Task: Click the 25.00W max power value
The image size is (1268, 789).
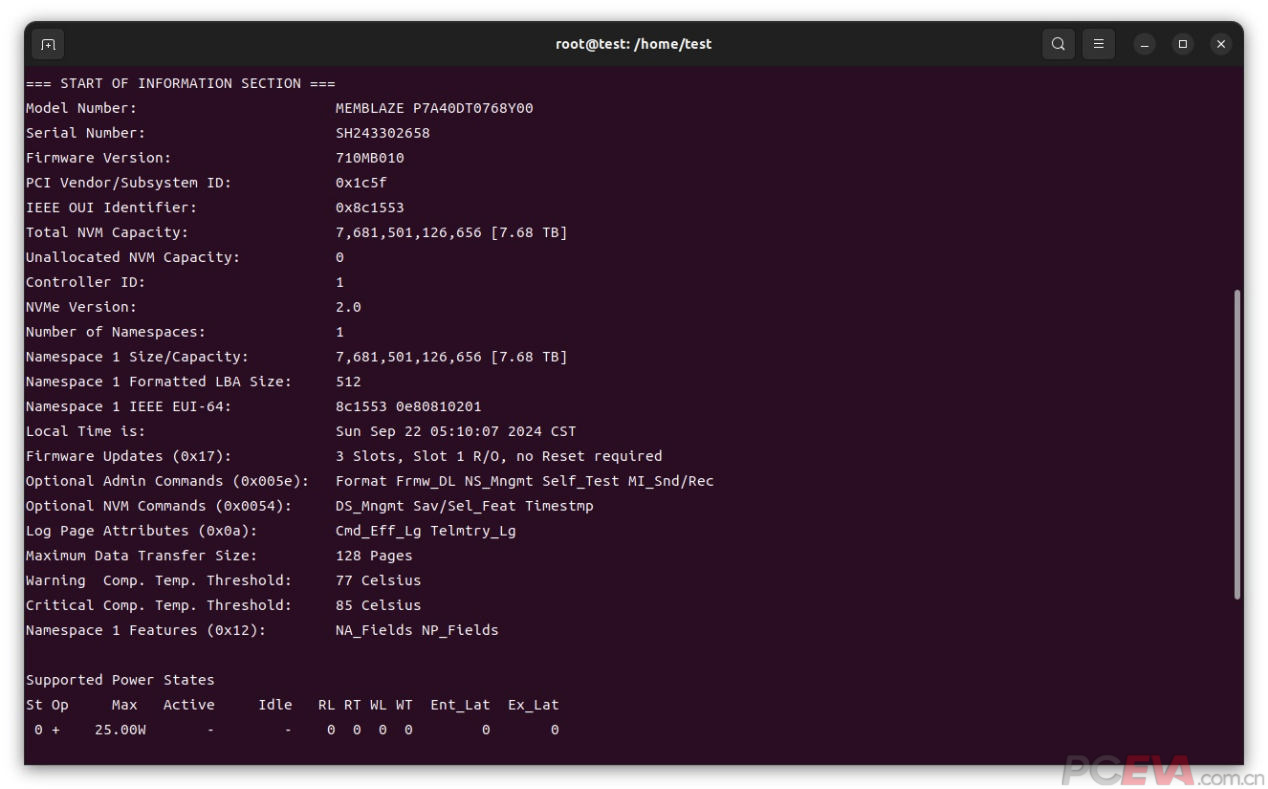Action: pyautogui.click(x=120, y=730)
